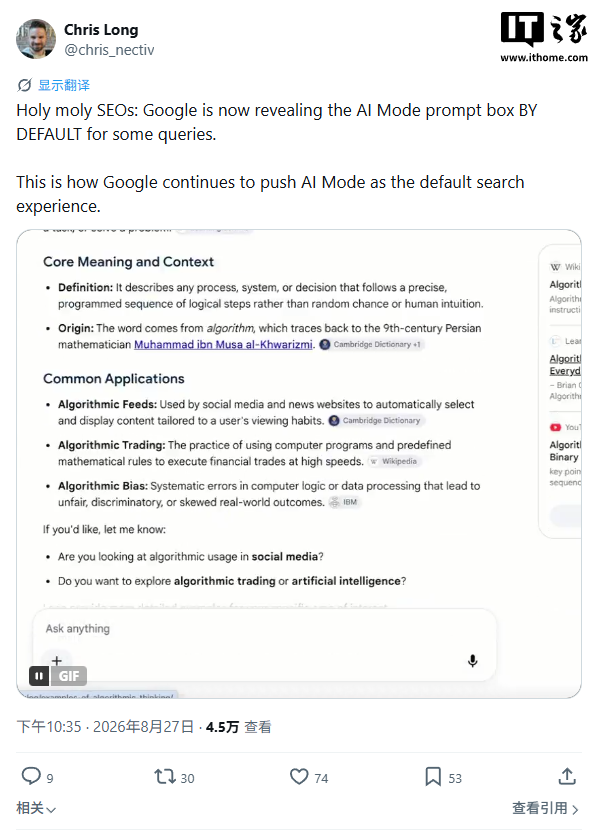
Task: Expand the 相关 dropdown
Action: coord(36,808)
